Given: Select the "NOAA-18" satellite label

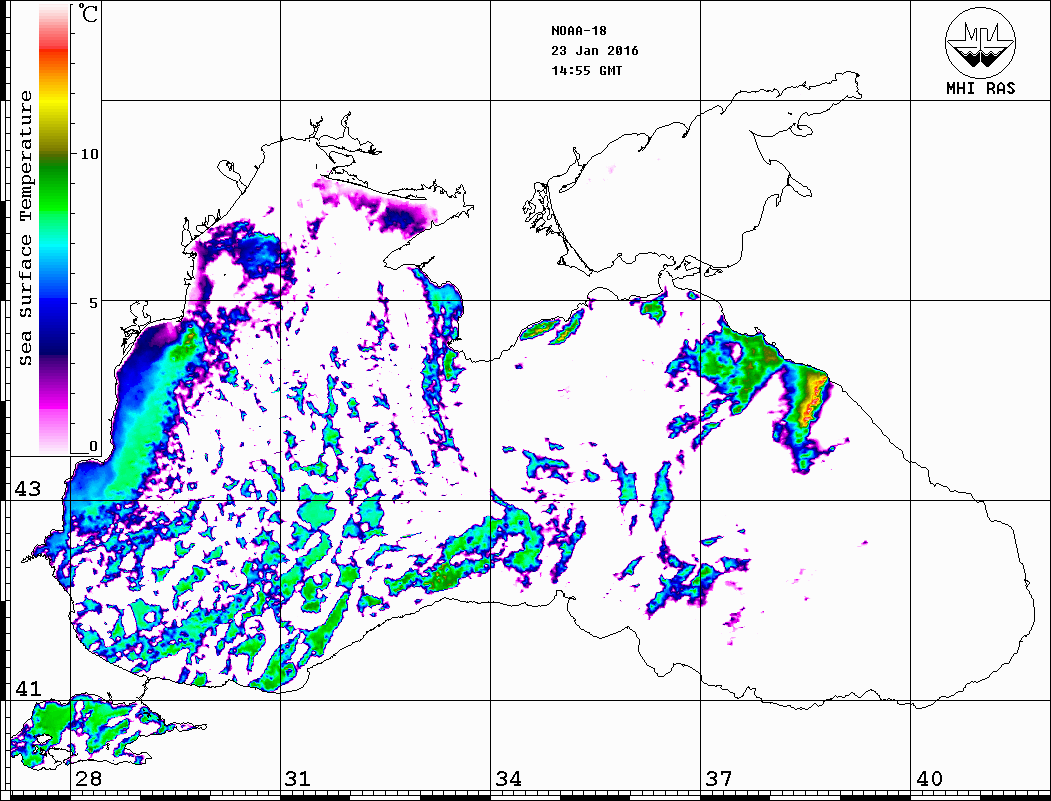Looking at the screenshot, I should (579, 31).
